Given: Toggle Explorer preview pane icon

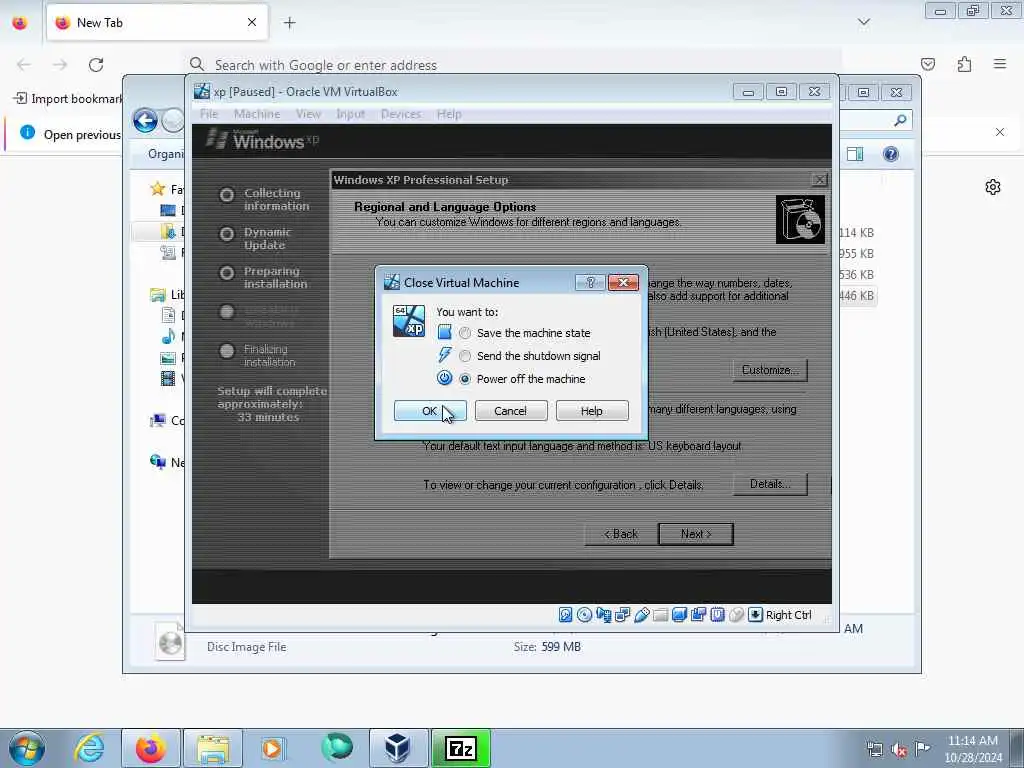Looking at the screenshot, I should (855, 154).
